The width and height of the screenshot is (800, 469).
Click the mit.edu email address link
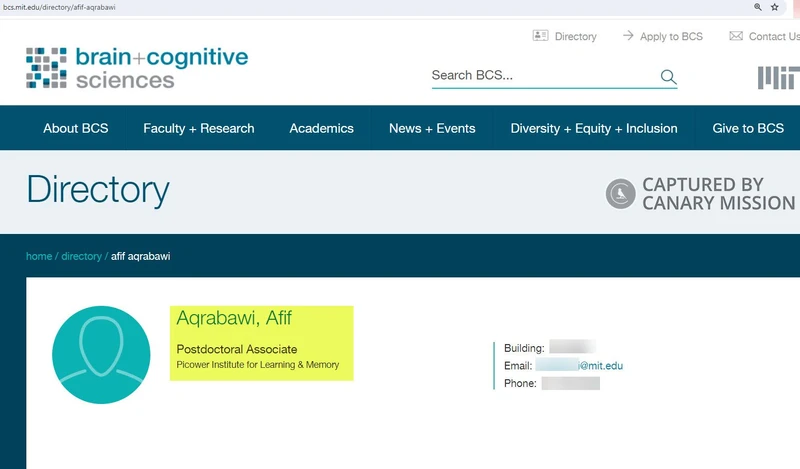[579, 366]
